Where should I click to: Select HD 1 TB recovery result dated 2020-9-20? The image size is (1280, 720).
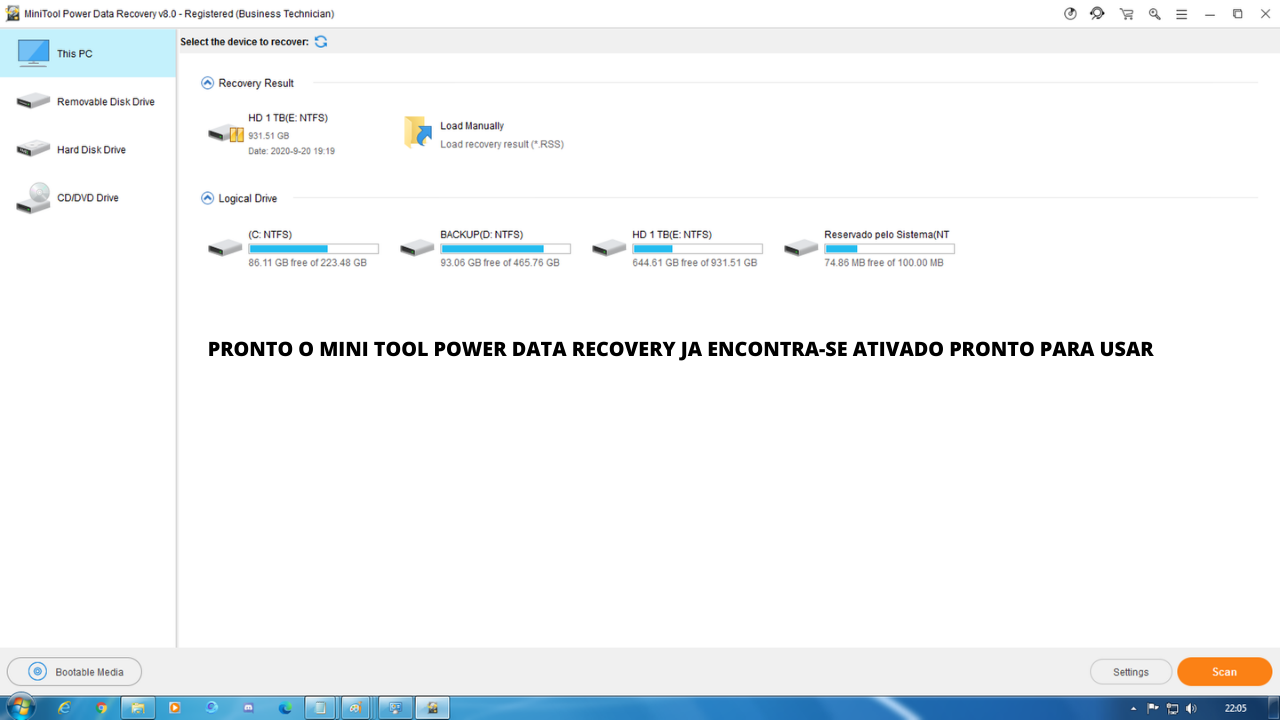pos(272,134)
